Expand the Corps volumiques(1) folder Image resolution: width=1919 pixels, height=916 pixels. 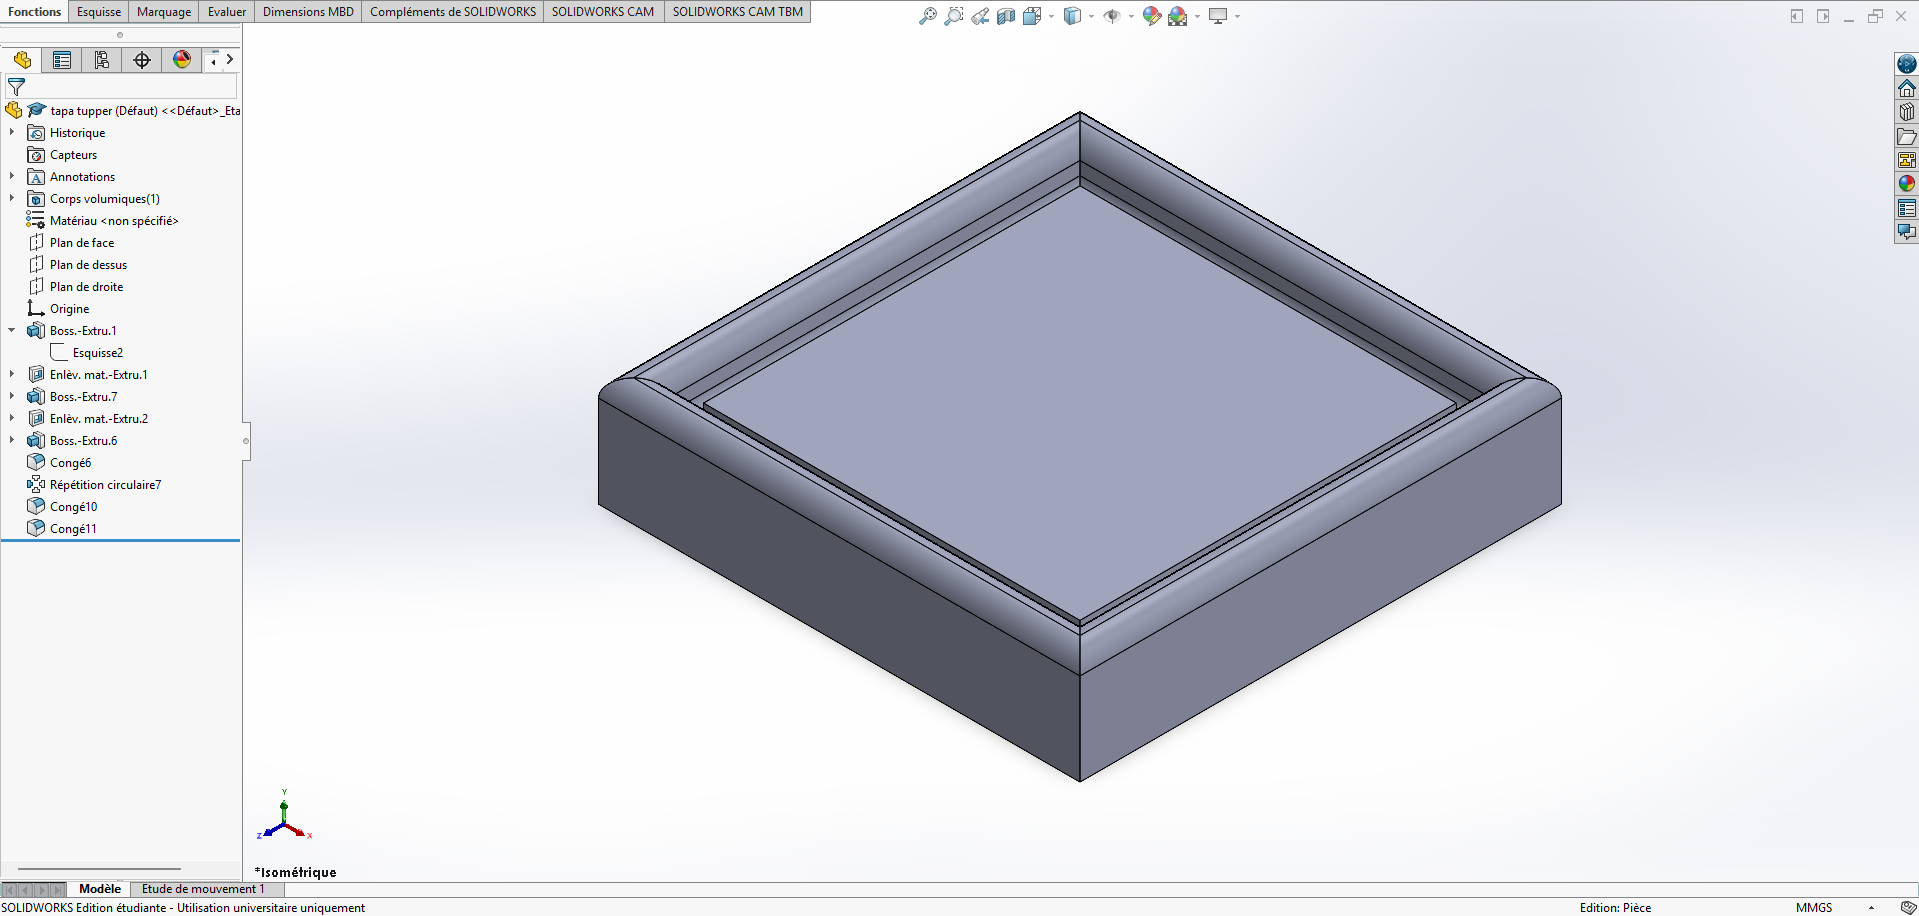(12, 199)
